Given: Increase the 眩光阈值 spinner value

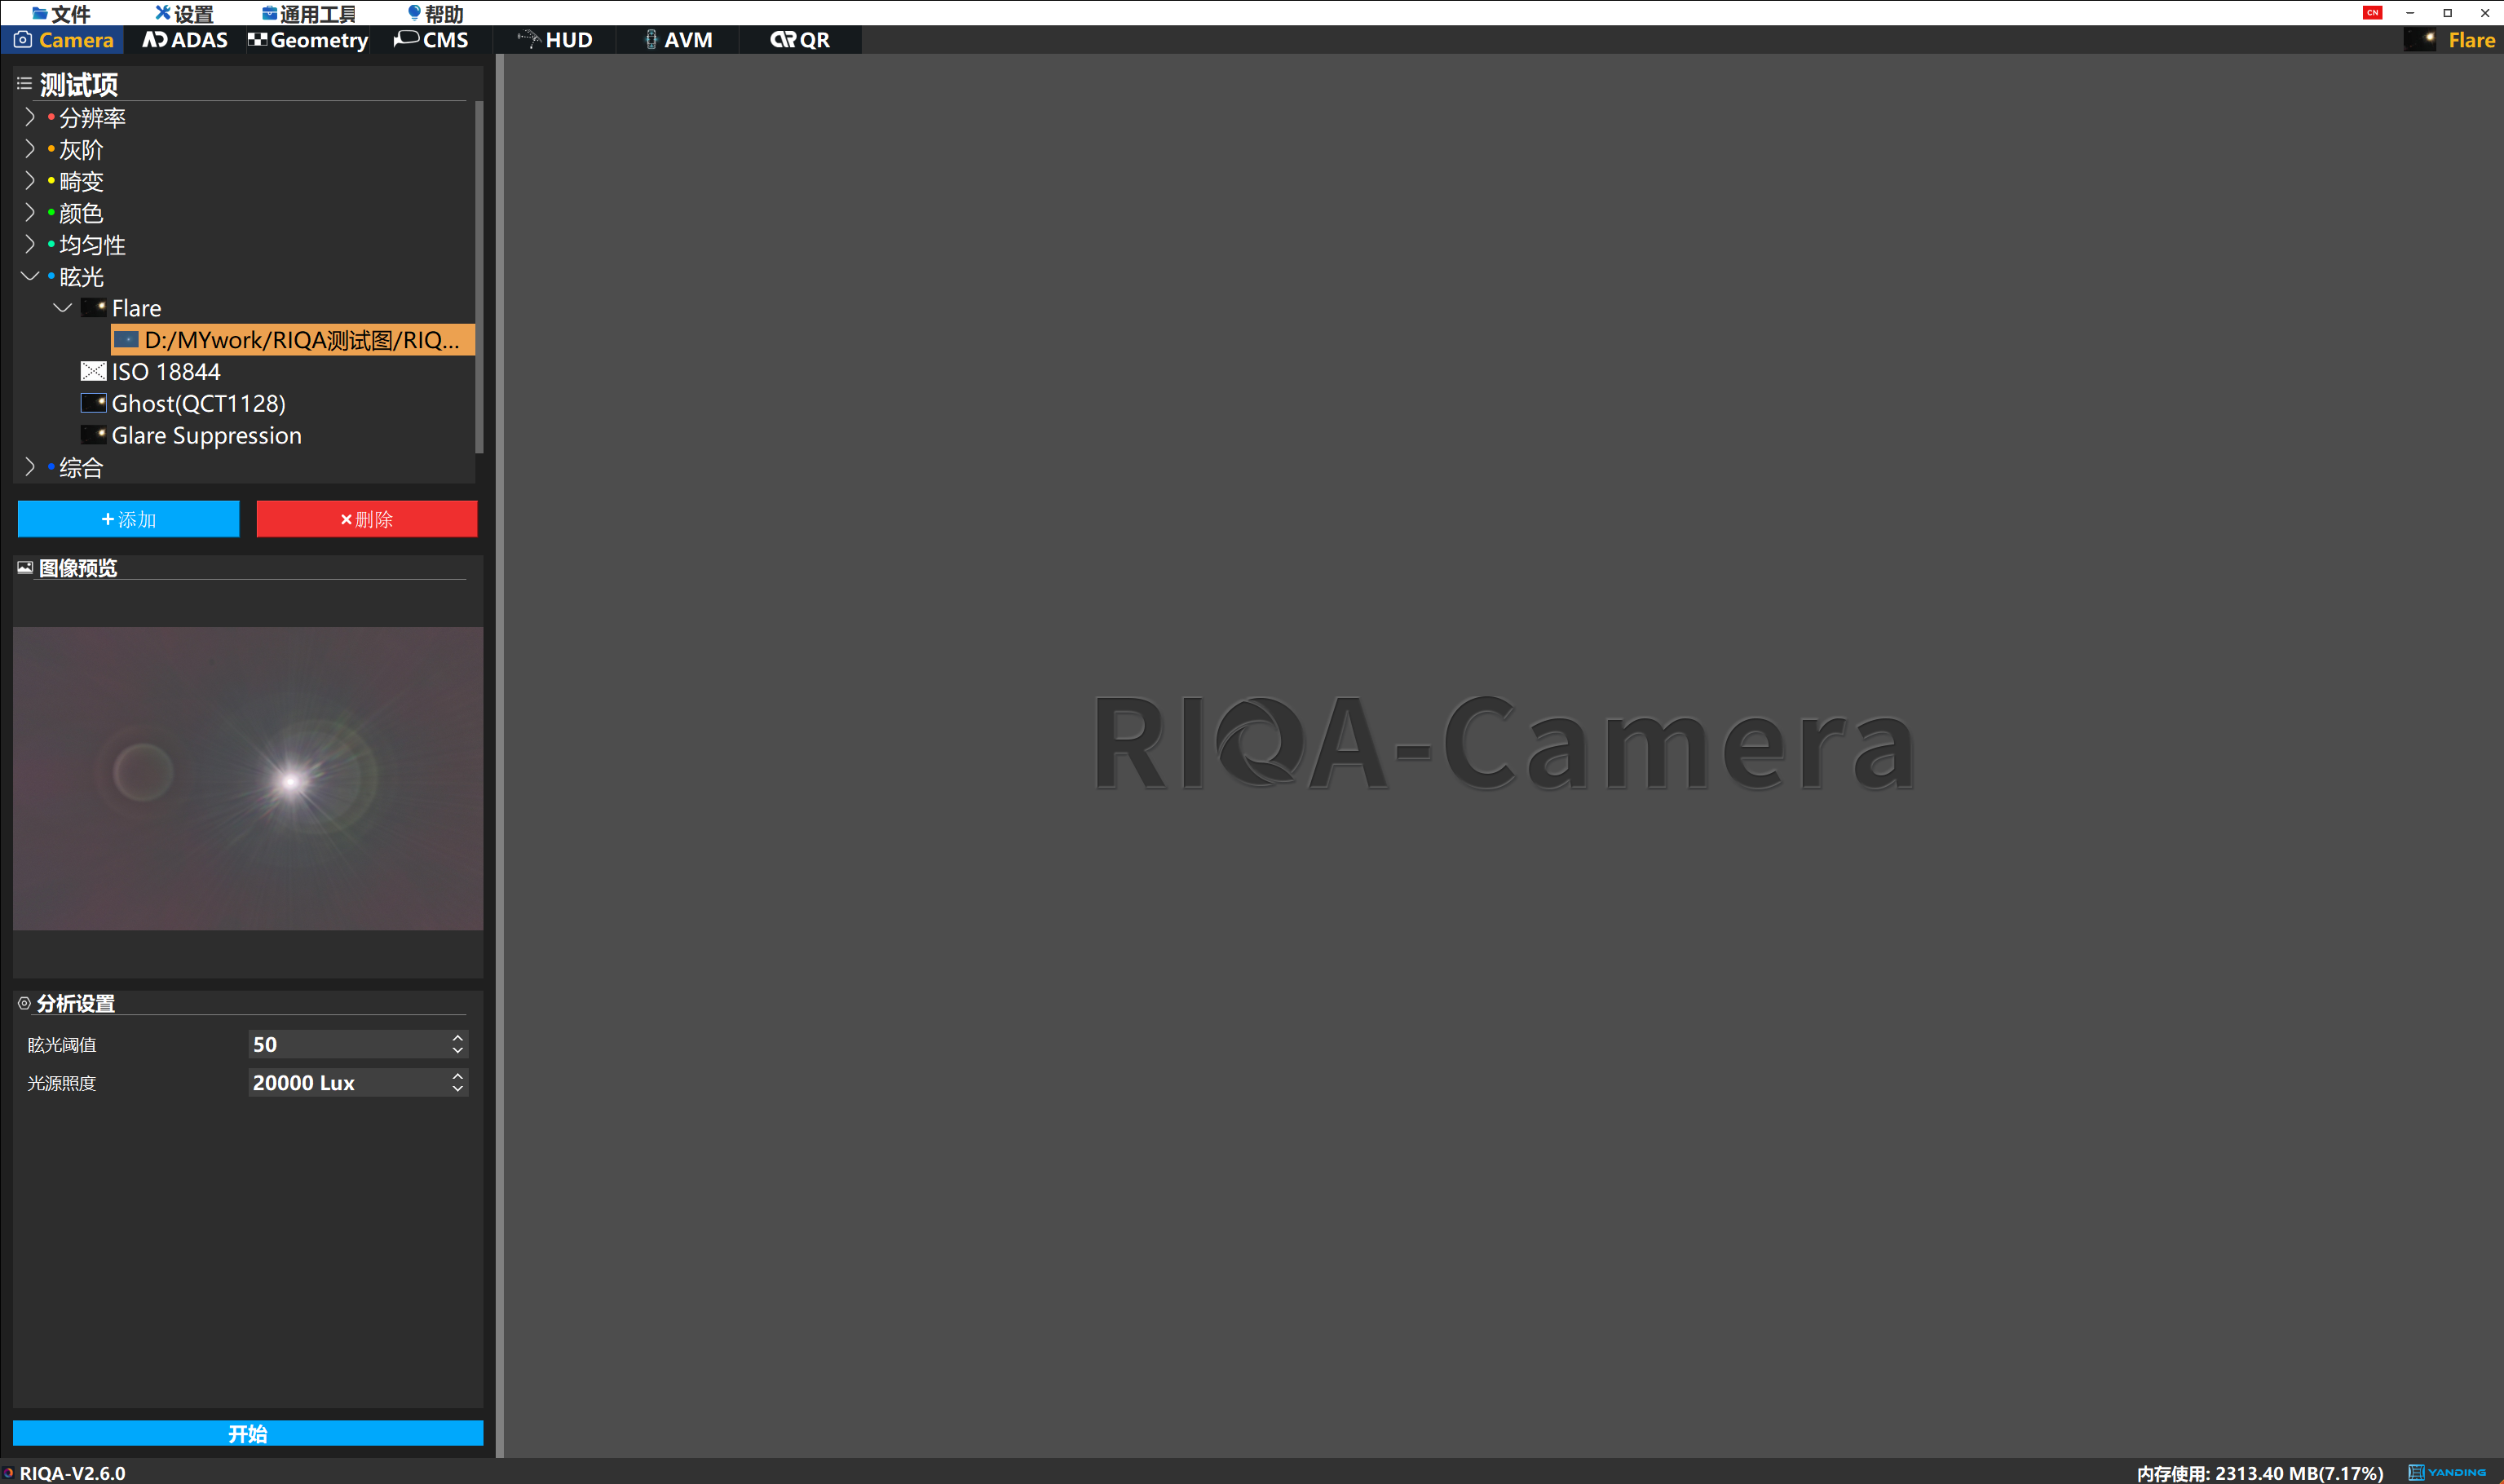Looking at the screenshot, I should (x=458, y=1038).
